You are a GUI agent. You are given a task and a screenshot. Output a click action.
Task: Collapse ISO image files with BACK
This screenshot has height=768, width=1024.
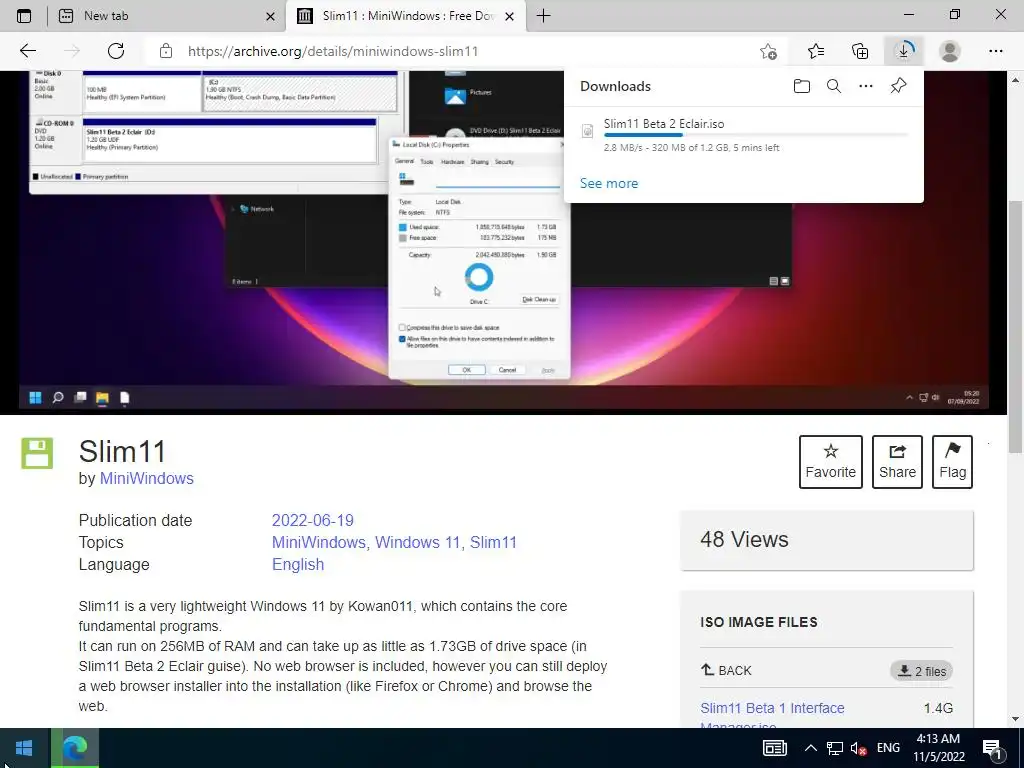[x=726, y=671]
